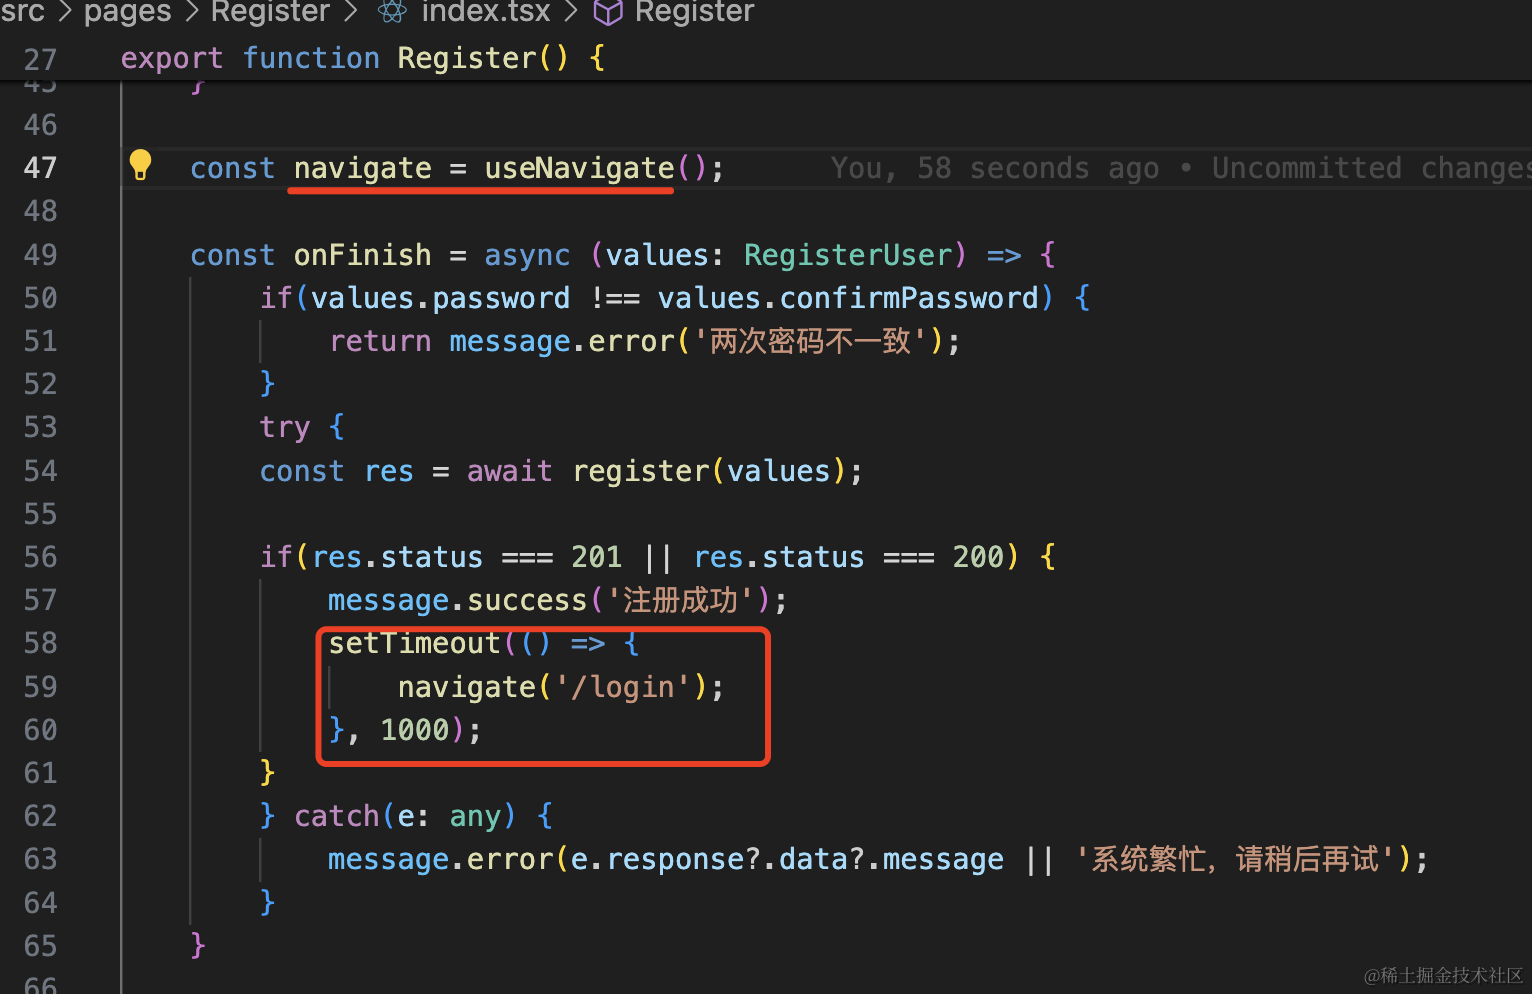Click the '/login' string on line 59
Screen dimensions: 1532x994
coord(624,687)
